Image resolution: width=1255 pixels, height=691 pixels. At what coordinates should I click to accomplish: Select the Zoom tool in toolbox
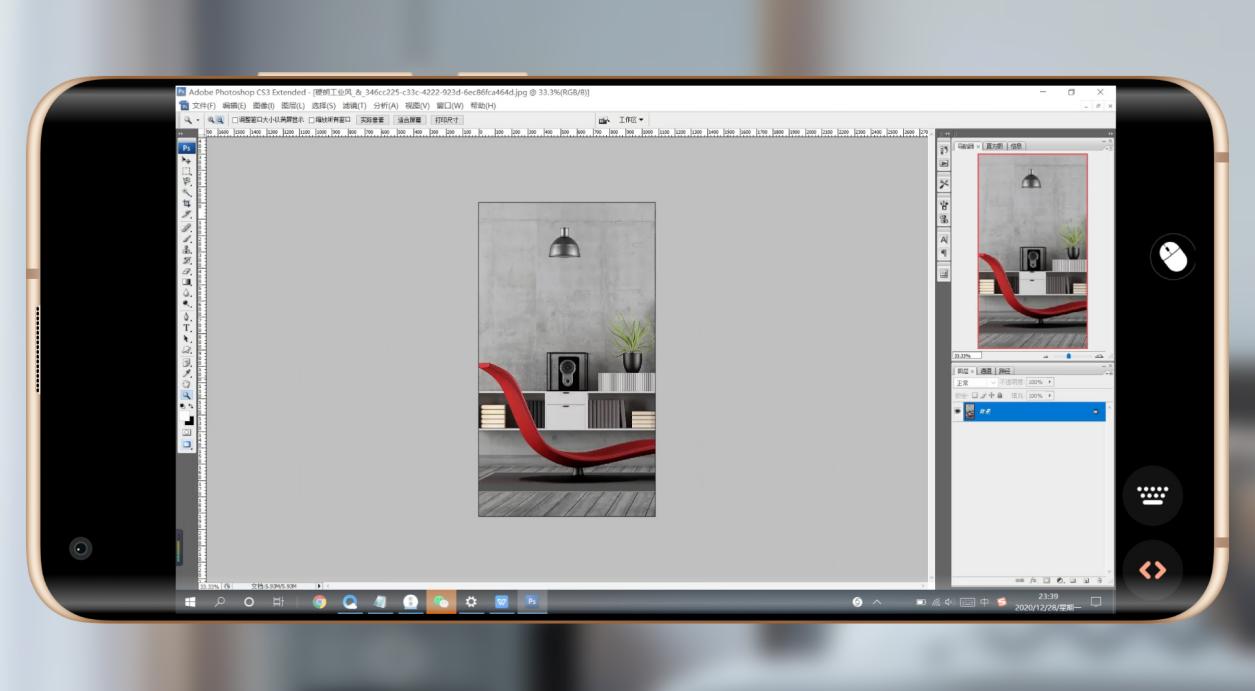pyautogui.click(x=186, y=395)
